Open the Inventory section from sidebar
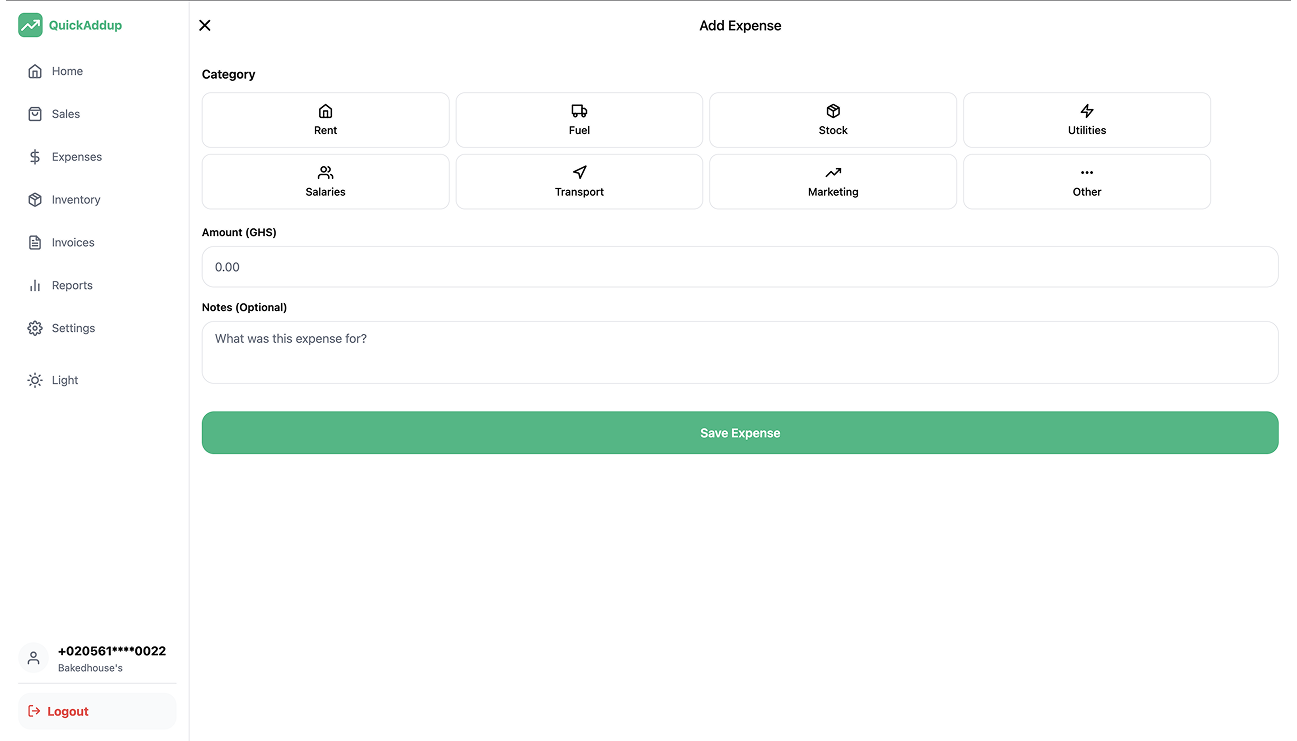 (x=75, y=199)
